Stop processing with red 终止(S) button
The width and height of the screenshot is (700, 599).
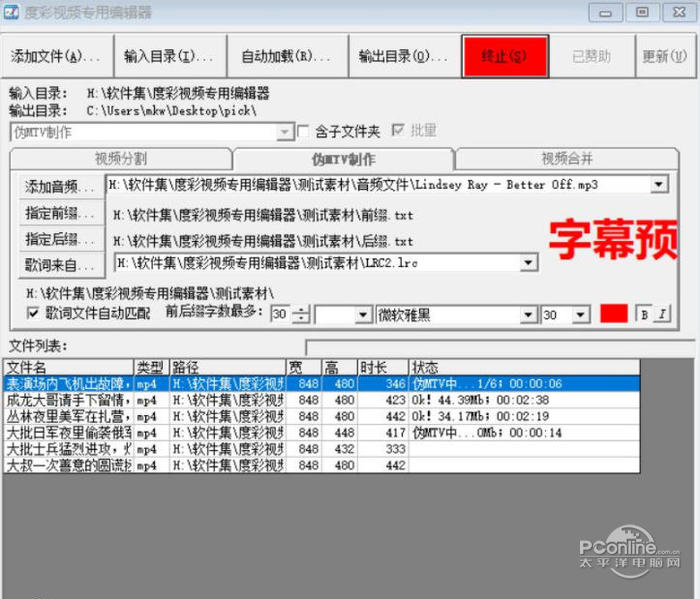505,56
